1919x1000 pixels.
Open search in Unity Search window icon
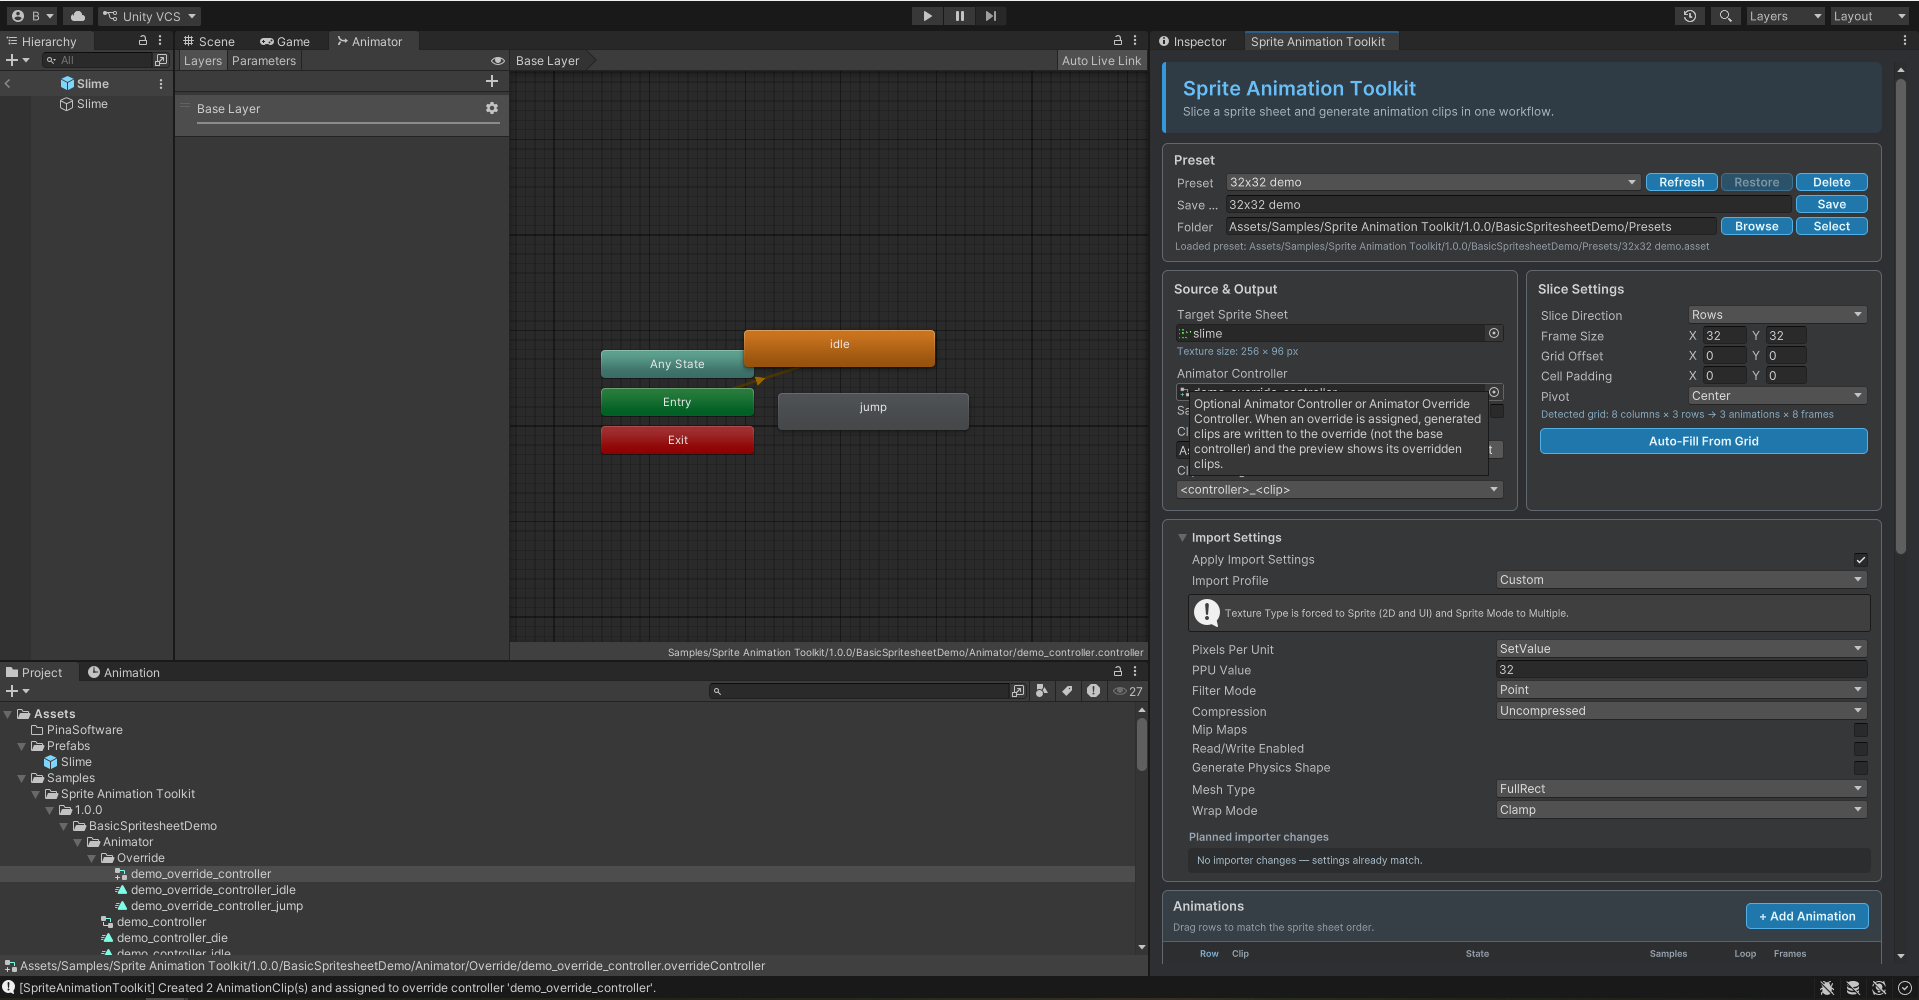(1018, 691)
